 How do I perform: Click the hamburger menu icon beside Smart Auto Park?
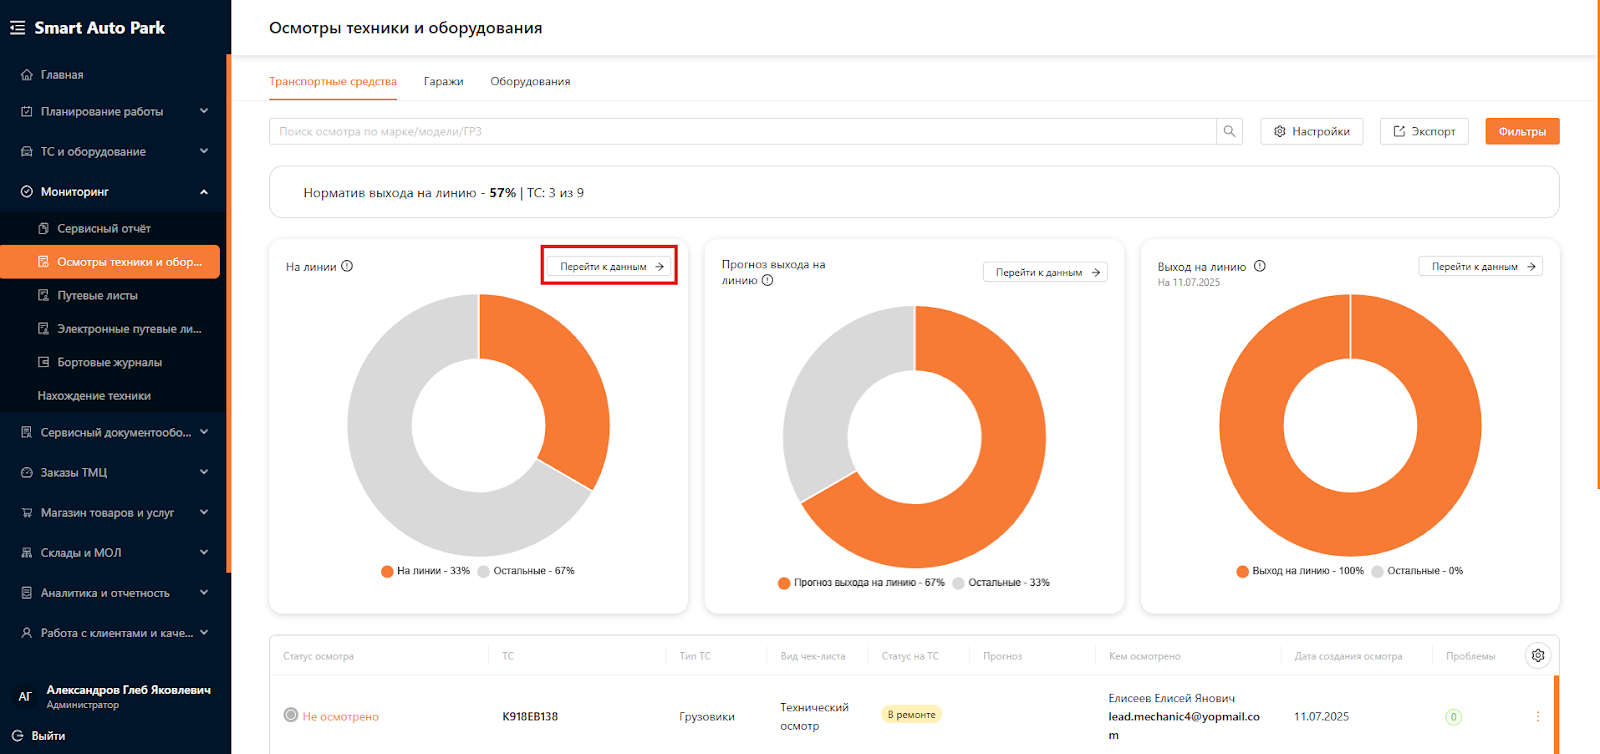pos(17,28)
